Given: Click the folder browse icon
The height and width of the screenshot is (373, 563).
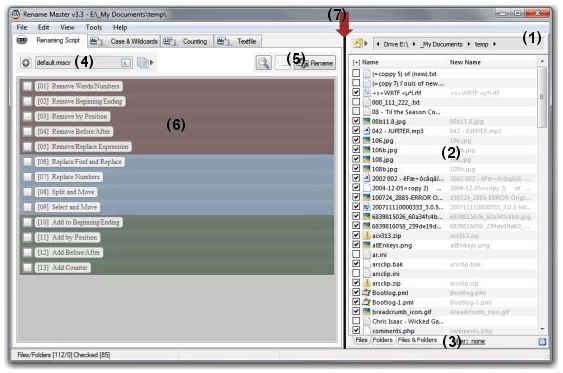Looking at the screenshot, I should (x=358, y=44).
